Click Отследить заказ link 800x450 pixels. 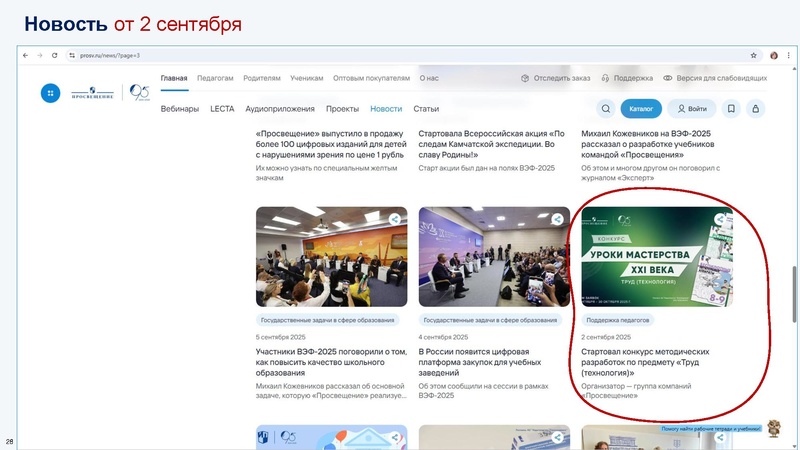tap(556, 78)
